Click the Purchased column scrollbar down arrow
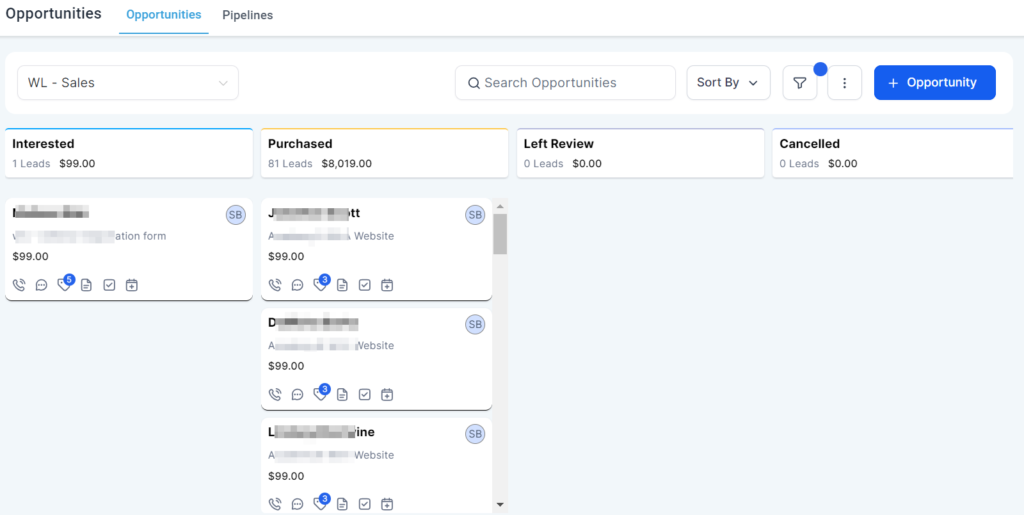The height and width of the screenshot is (515, 1024). coord(500,505)
